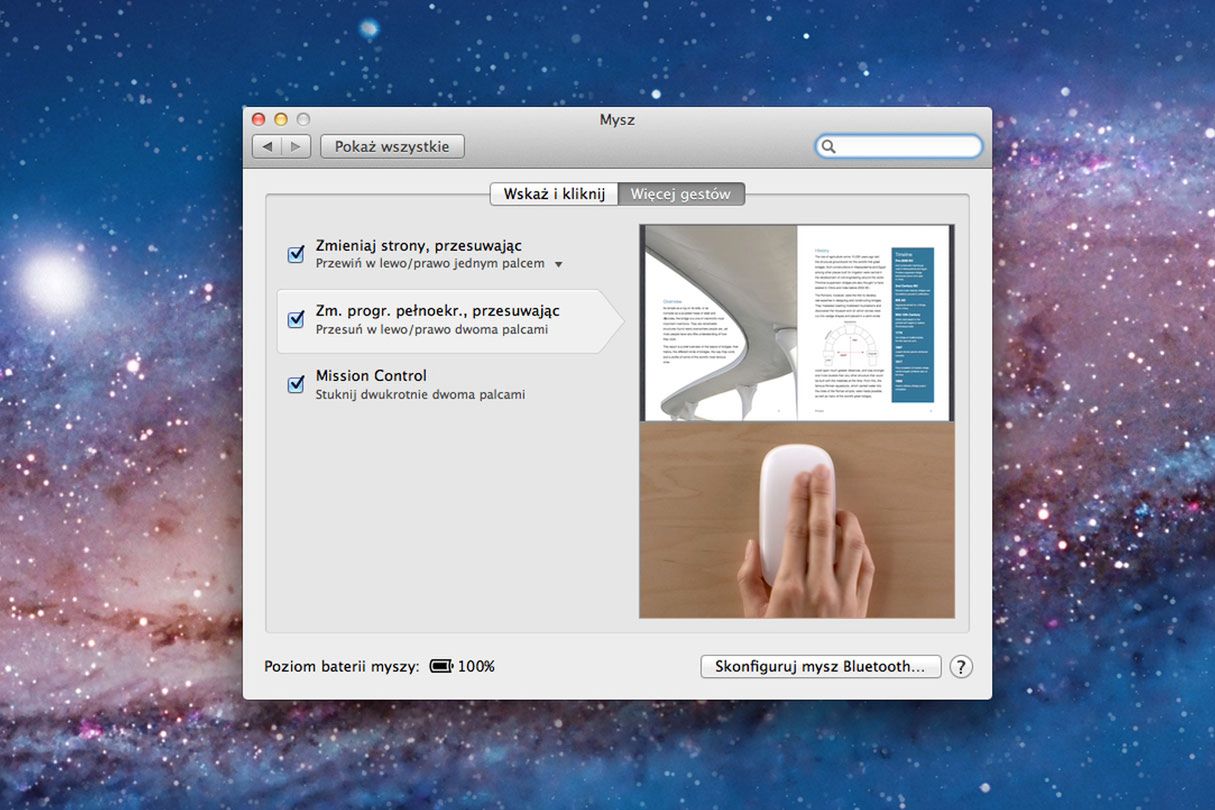Zoom window with the green button
This screenshot has width=1215, height=810.
(303, 119)
